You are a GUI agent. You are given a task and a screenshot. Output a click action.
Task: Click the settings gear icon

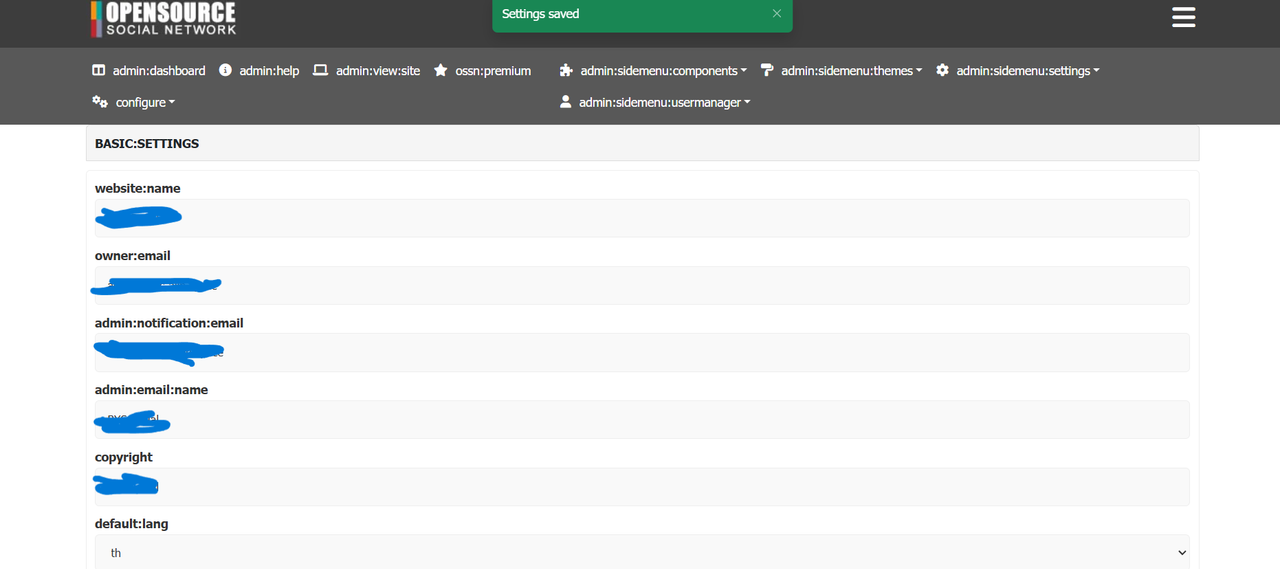click(942, 70)
